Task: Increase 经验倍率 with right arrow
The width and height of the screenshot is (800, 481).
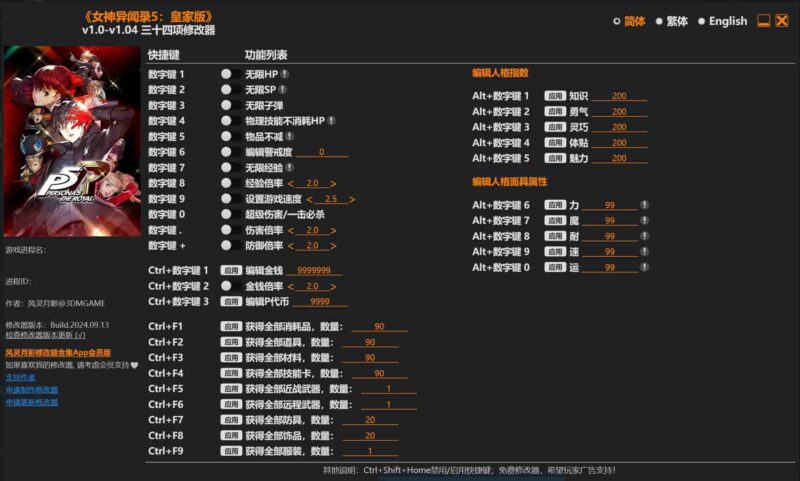Action: 333,184
